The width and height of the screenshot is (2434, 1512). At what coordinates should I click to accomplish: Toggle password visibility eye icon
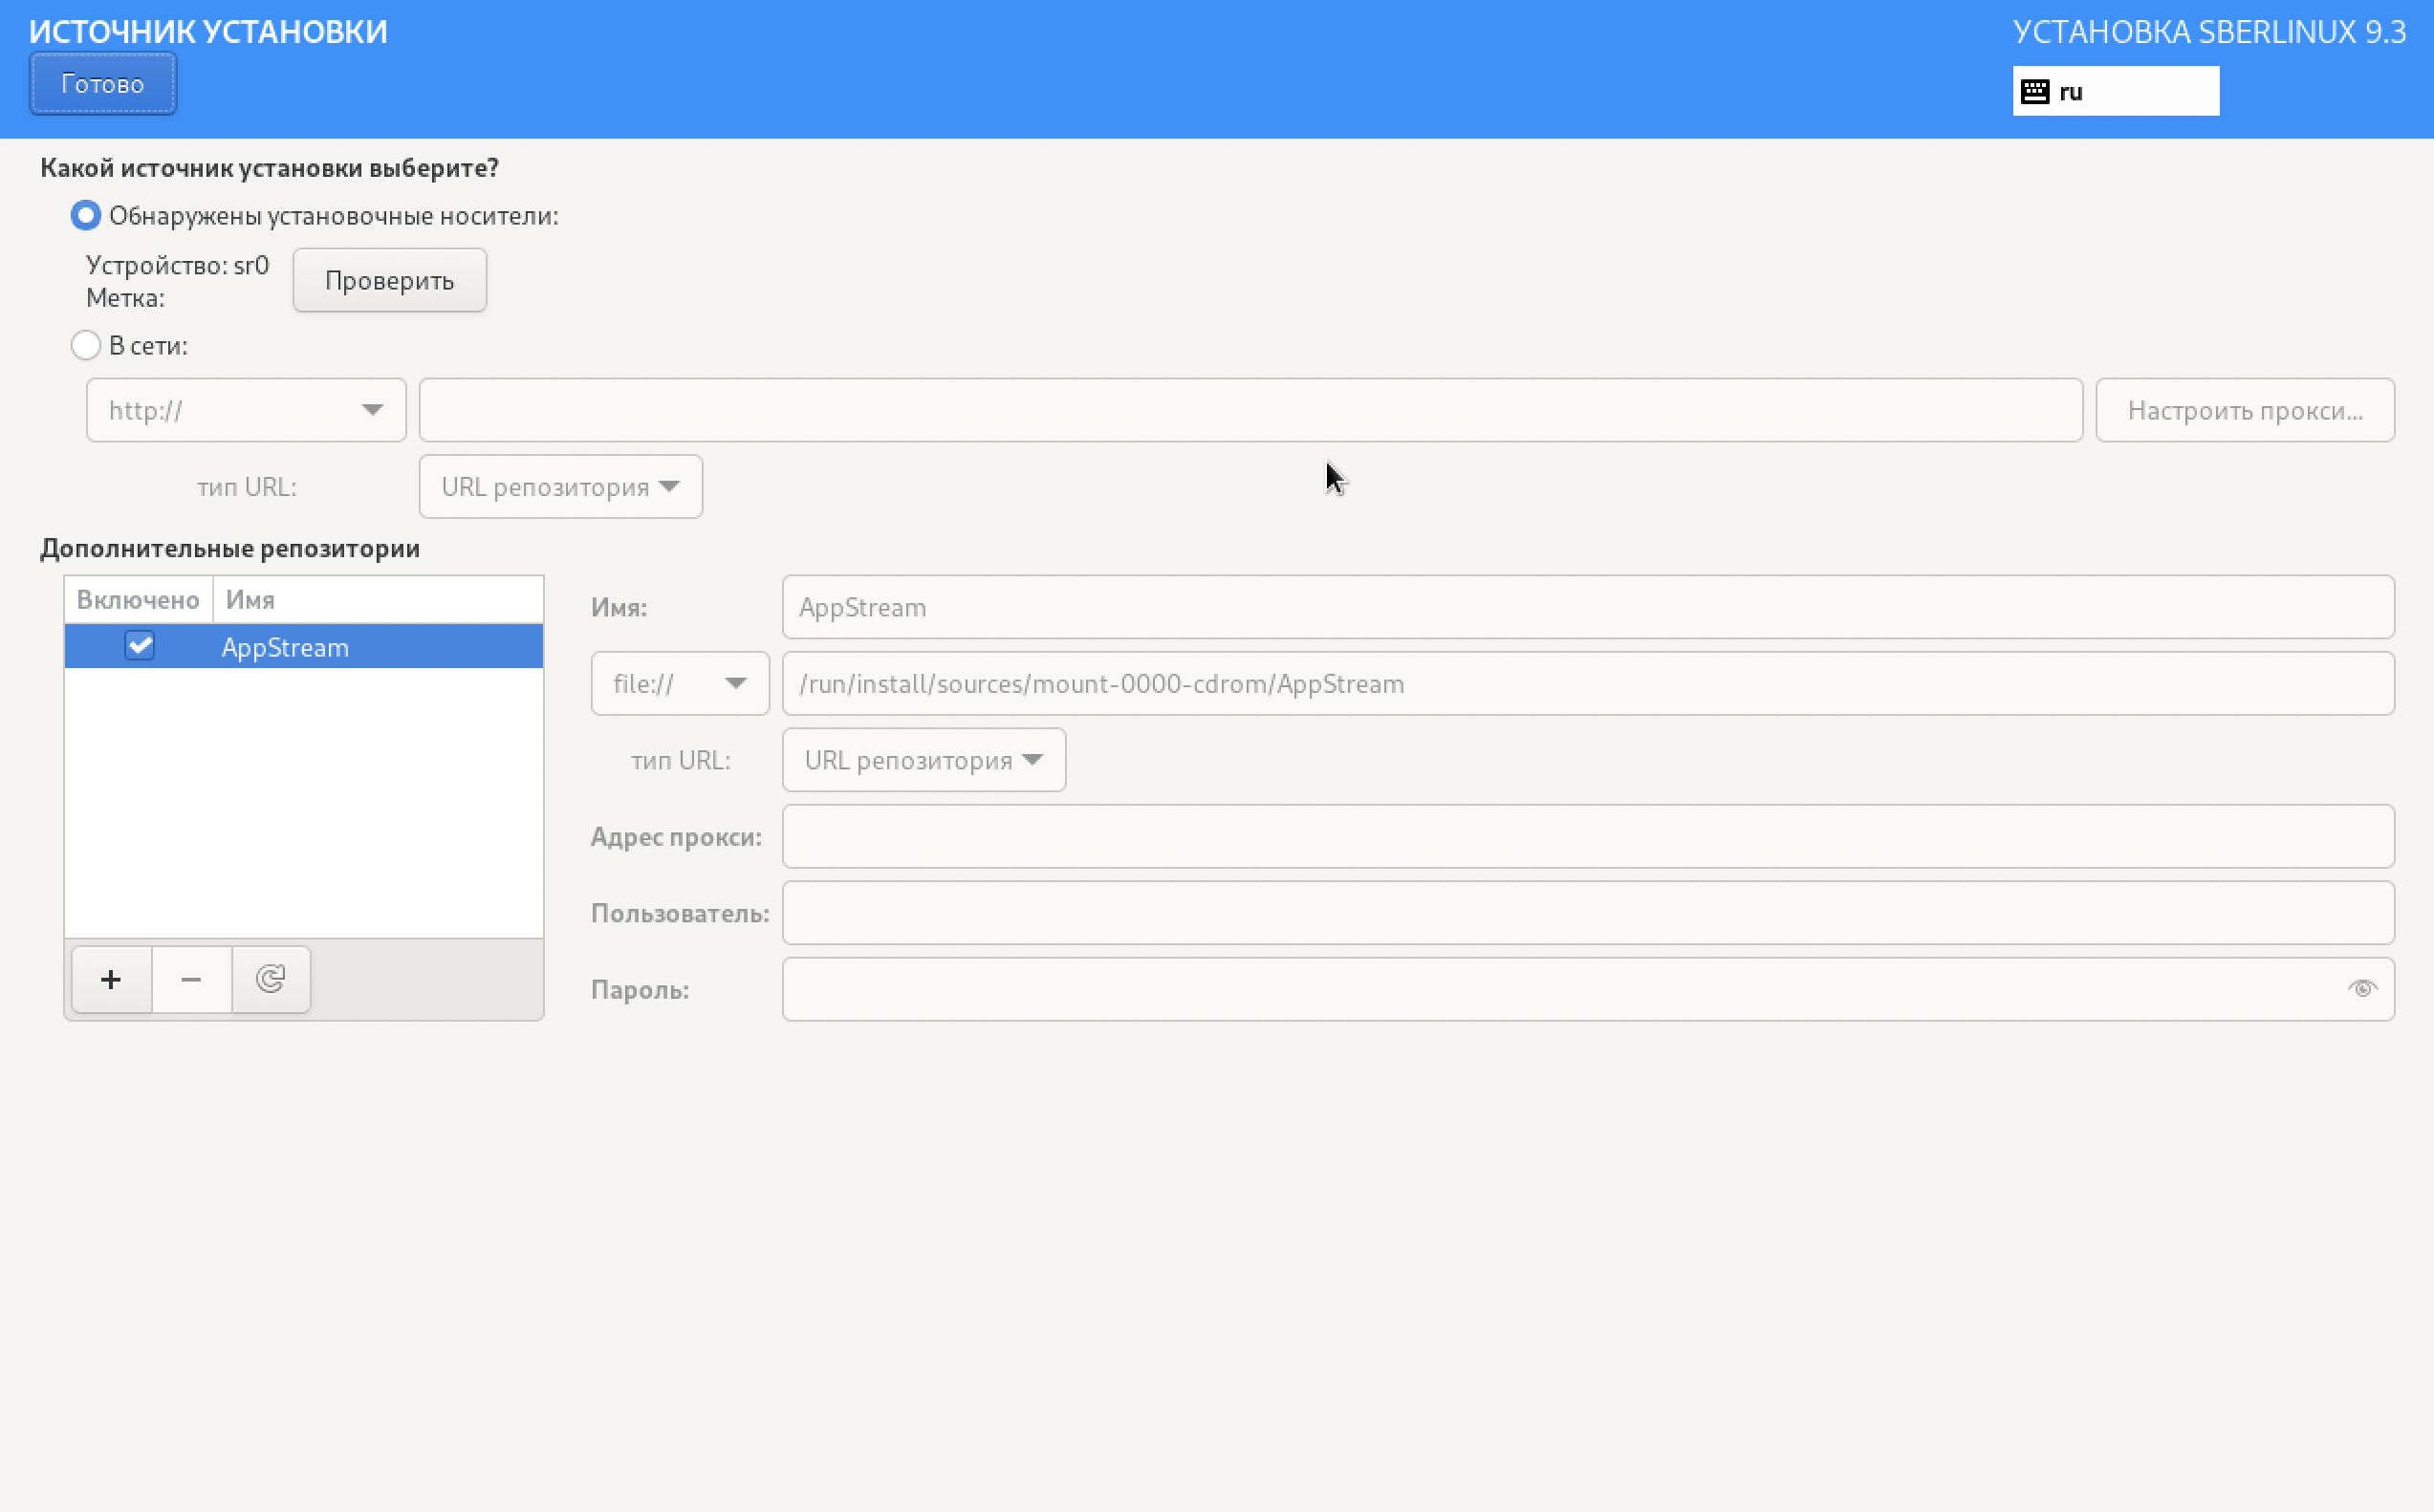[2362, 989]
